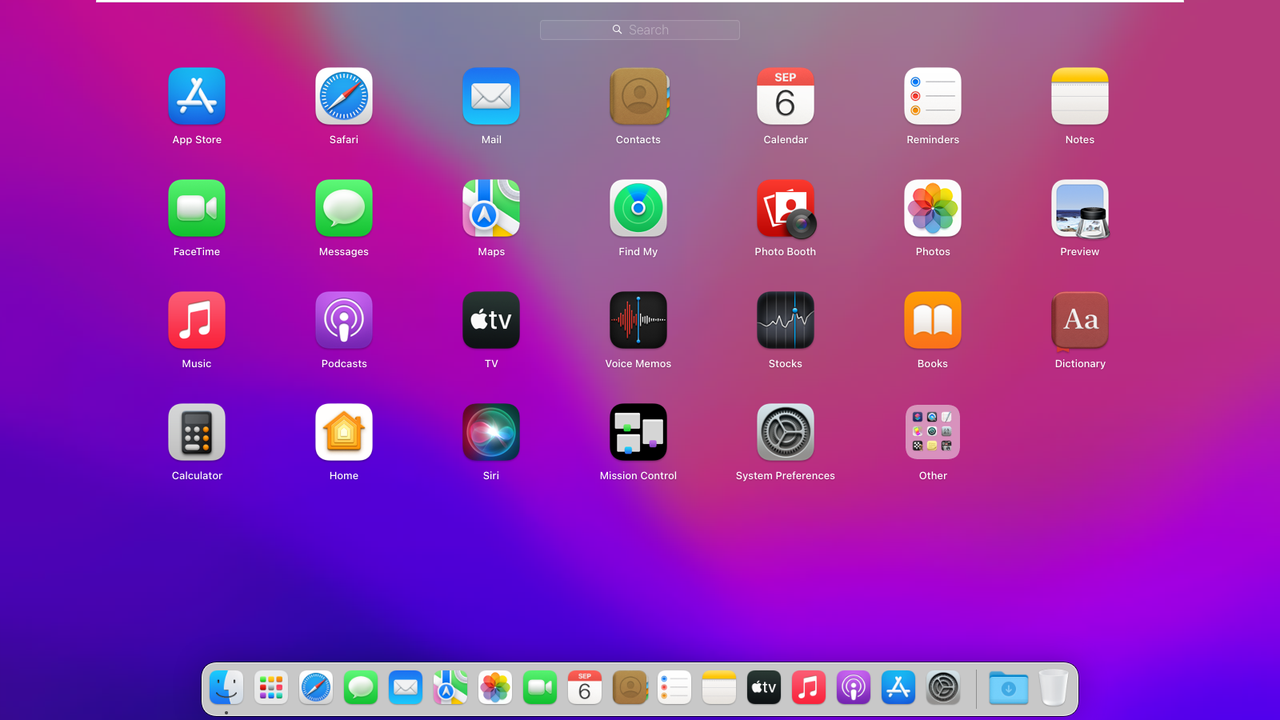Expand the Other folder
The width and height of the screenshot is (1280, 720).
[932, 433]
